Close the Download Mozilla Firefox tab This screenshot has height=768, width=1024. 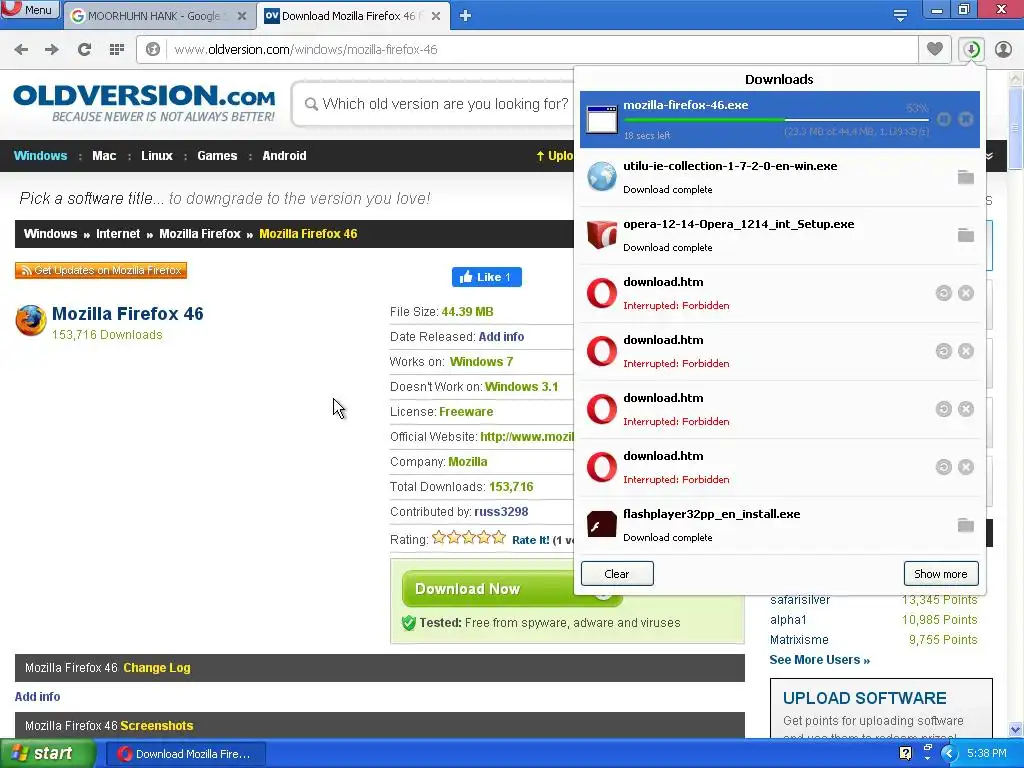[436, 16]
